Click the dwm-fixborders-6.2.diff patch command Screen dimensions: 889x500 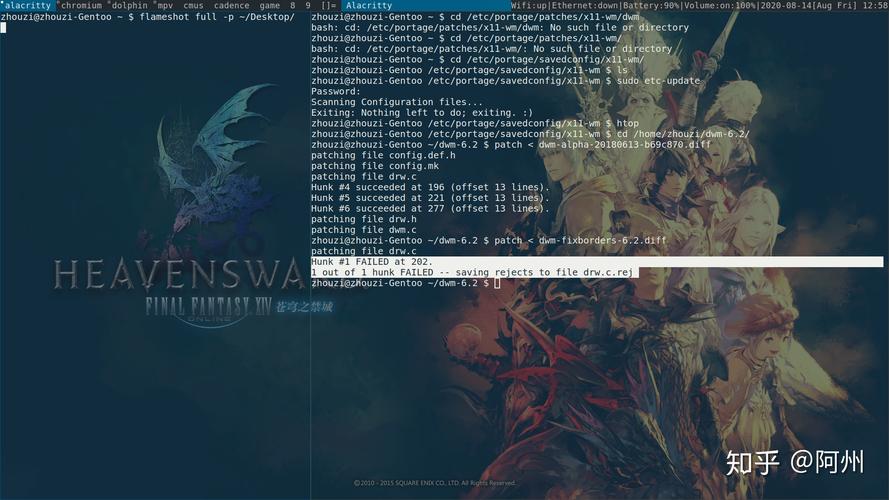pos(489,240)
